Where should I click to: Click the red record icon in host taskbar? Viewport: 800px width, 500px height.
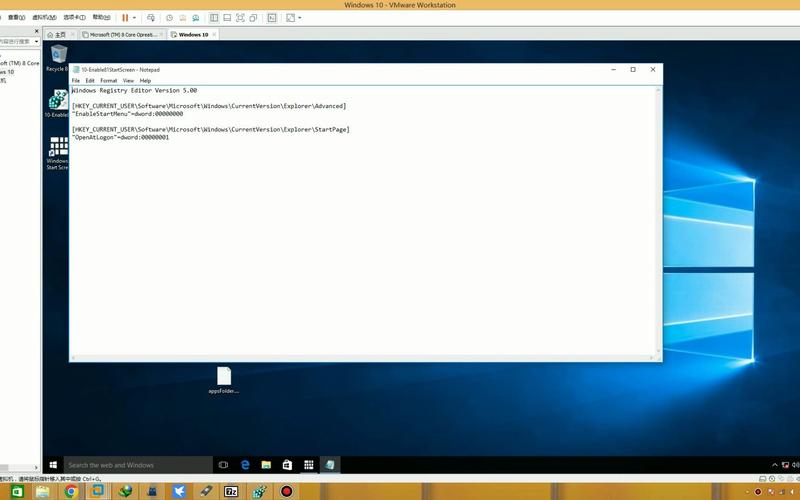[x=287, y=491]
